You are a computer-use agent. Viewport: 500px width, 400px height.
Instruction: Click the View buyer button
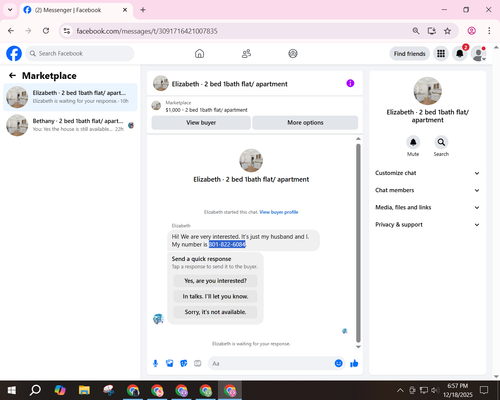pos(201,123)
